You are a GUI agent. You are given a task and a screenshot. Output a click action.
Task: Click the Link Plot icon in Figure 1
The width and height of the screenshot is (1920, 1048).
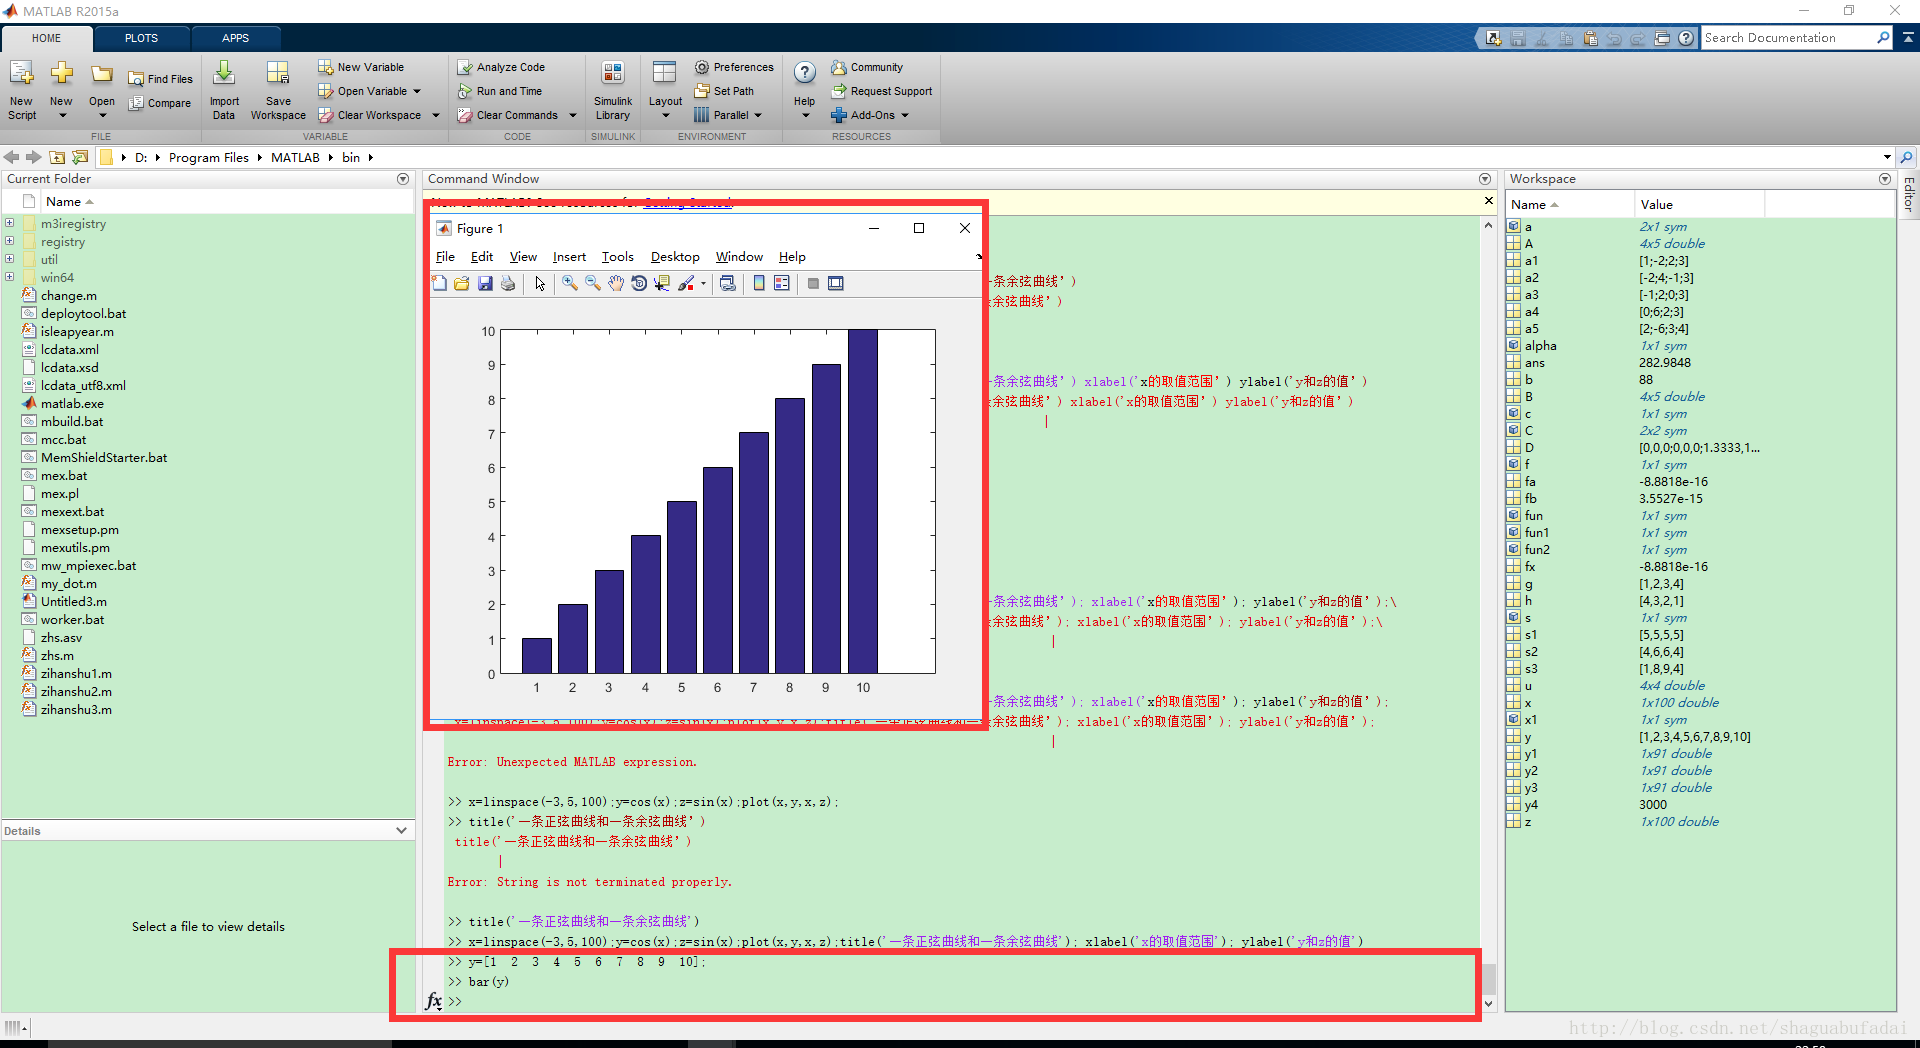point(728,284)
